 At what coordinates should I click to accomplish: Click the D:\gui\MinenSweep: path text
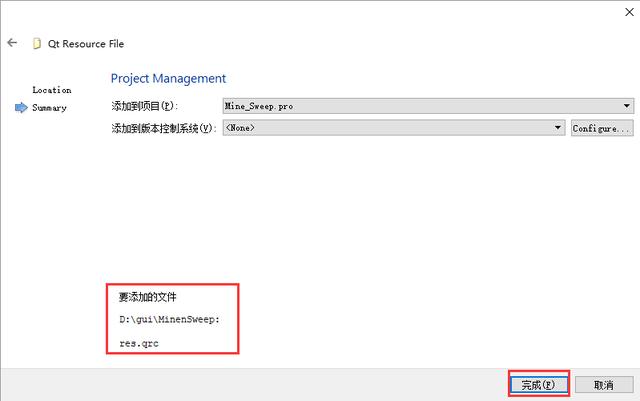[169, 319]
